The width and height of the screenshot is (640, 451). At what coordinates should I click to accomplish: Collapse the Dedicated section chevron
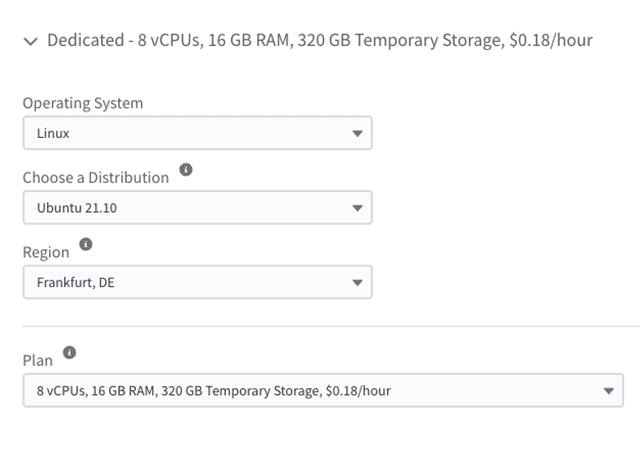tap(30, 41)
